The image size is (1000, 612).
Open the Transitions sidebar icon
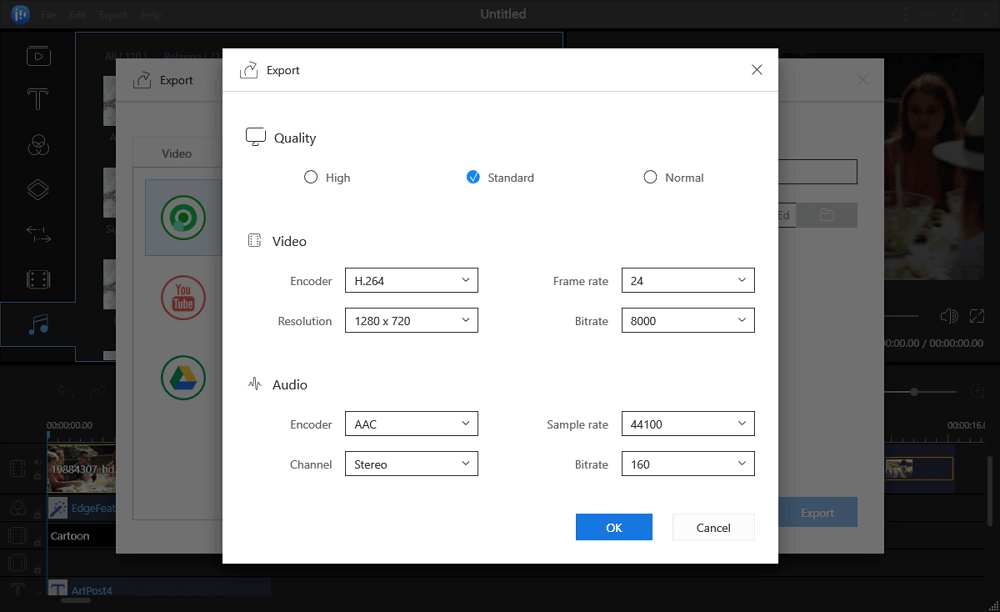[x=38, y=235]
